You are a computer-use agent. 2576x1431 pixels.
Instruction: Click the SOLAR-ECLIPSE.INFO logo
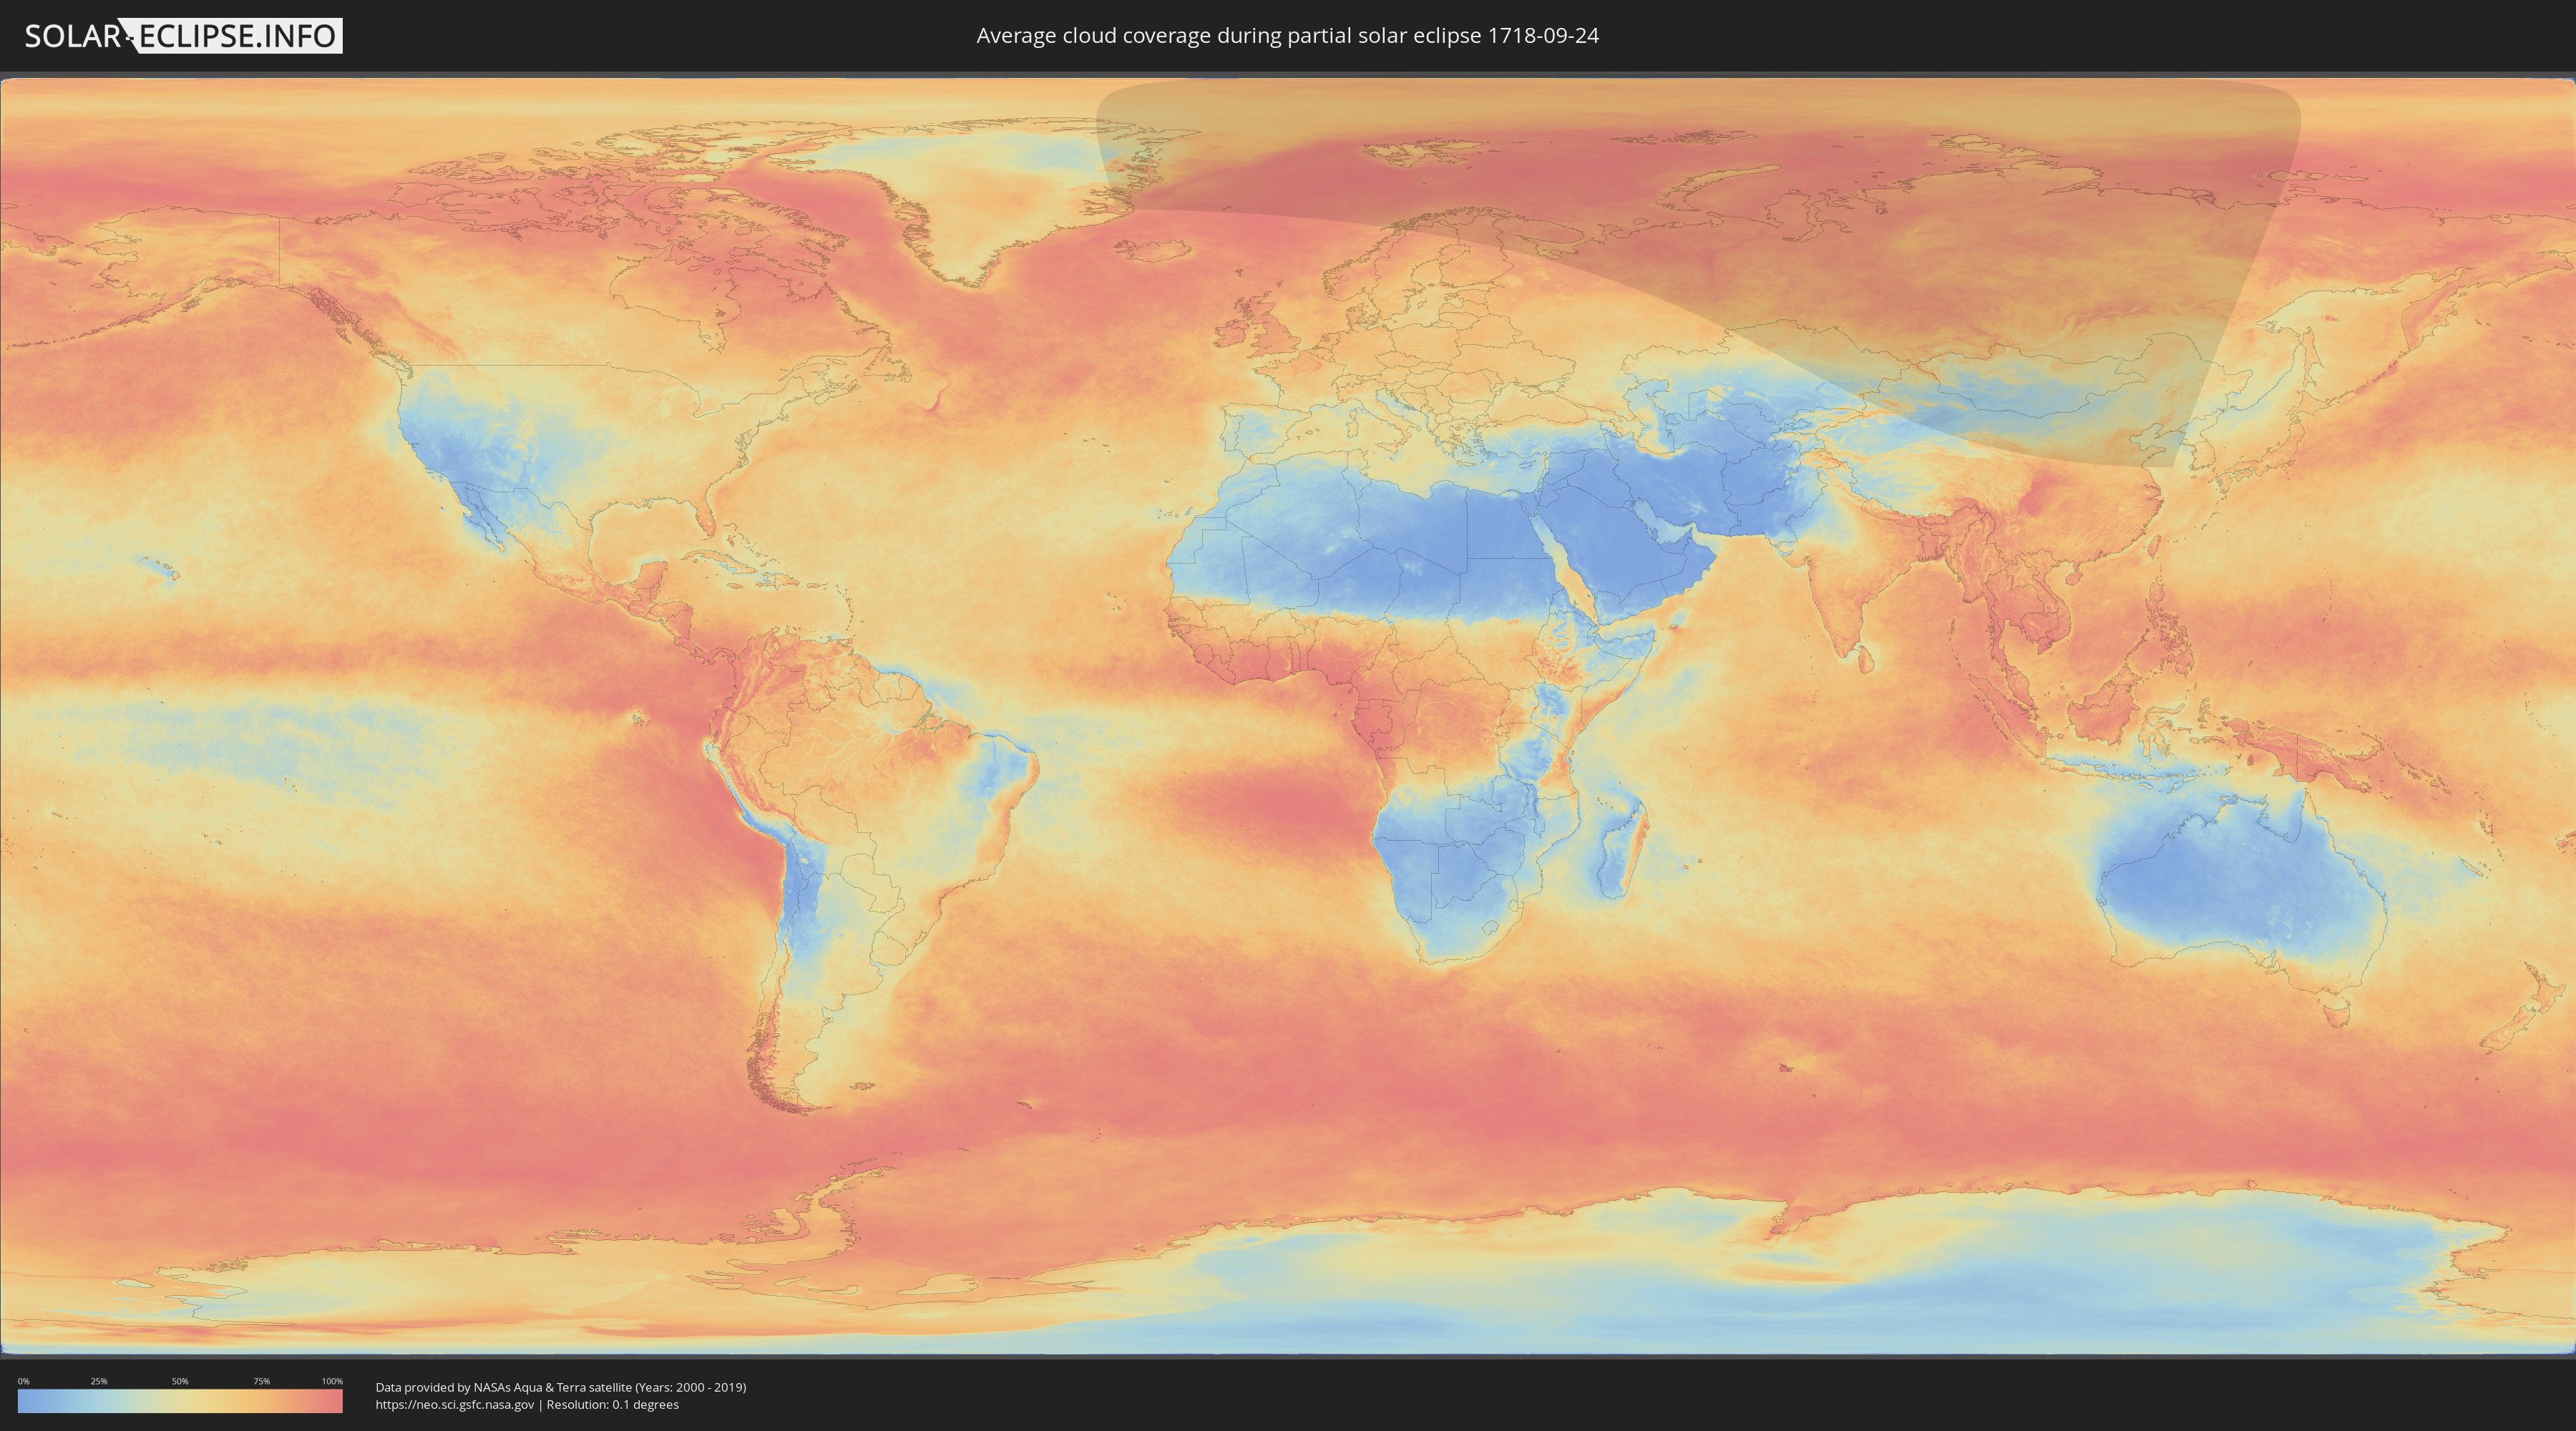click(x=183, y=36)
